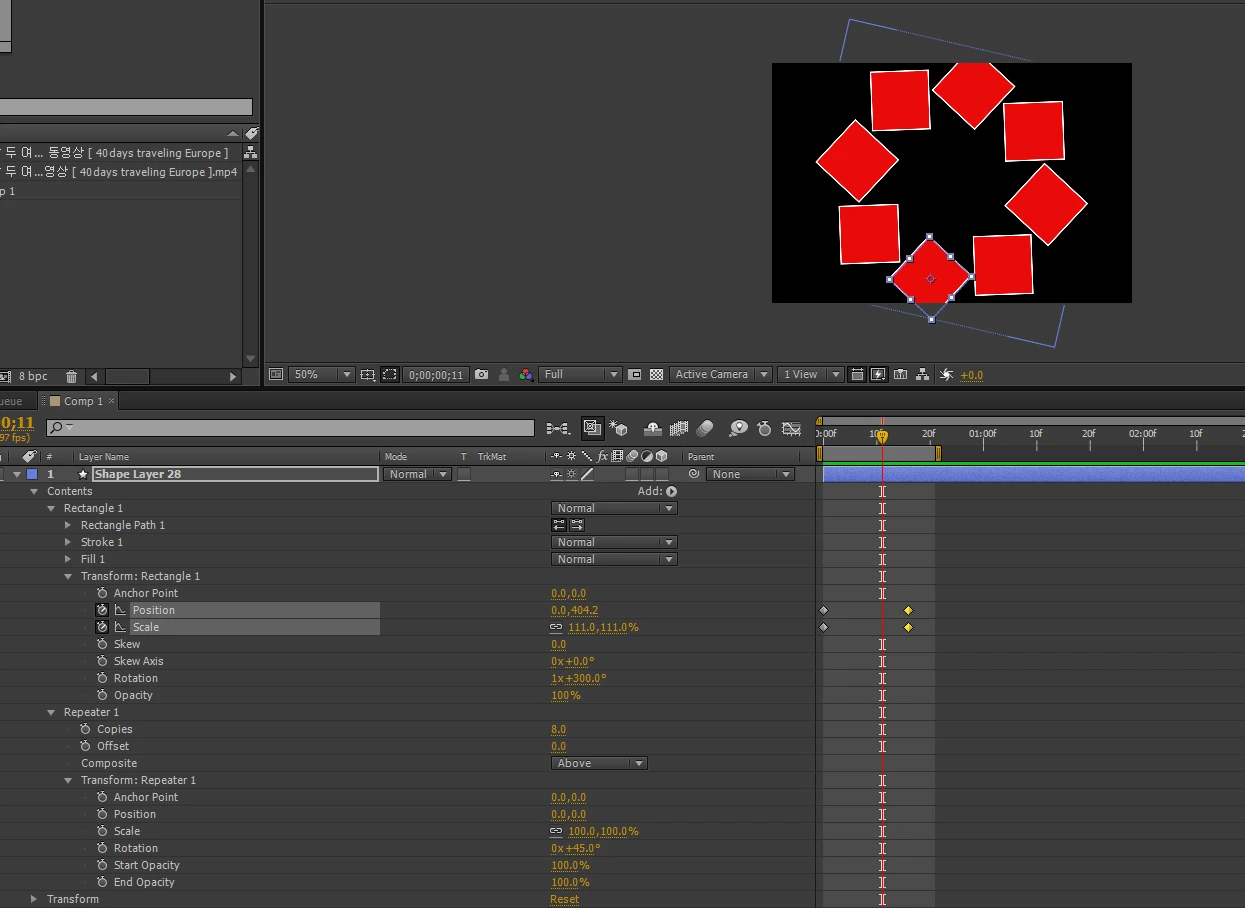Expand Rectangle Path 1 properties
The width and height of the screenshot is (1245, 908).
click(x=68, y=525)
